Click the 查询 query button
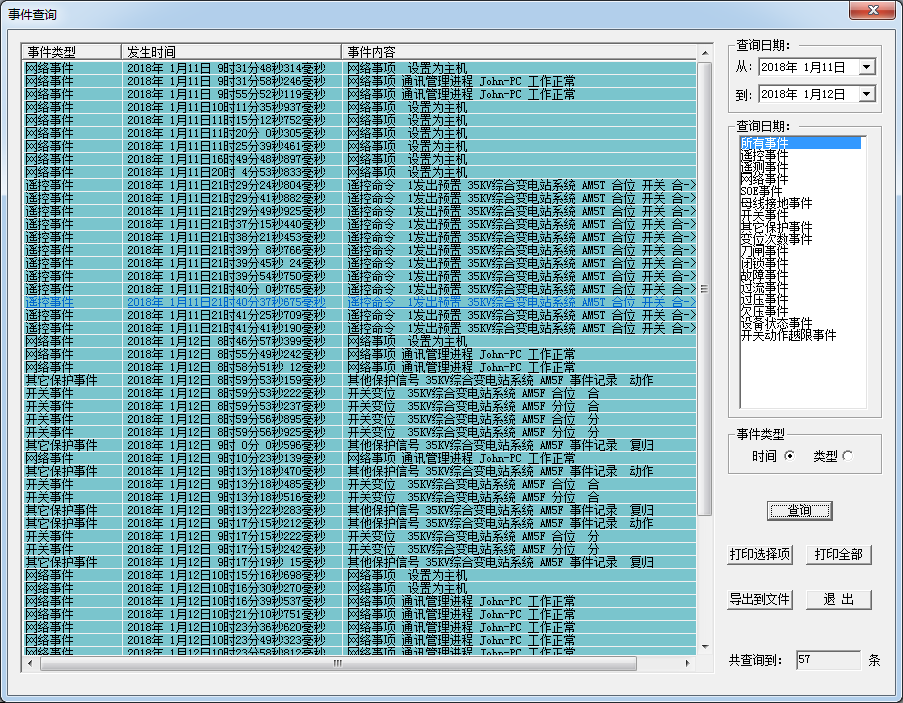Viewport: 903px width, 703px height. coord(799,510)
